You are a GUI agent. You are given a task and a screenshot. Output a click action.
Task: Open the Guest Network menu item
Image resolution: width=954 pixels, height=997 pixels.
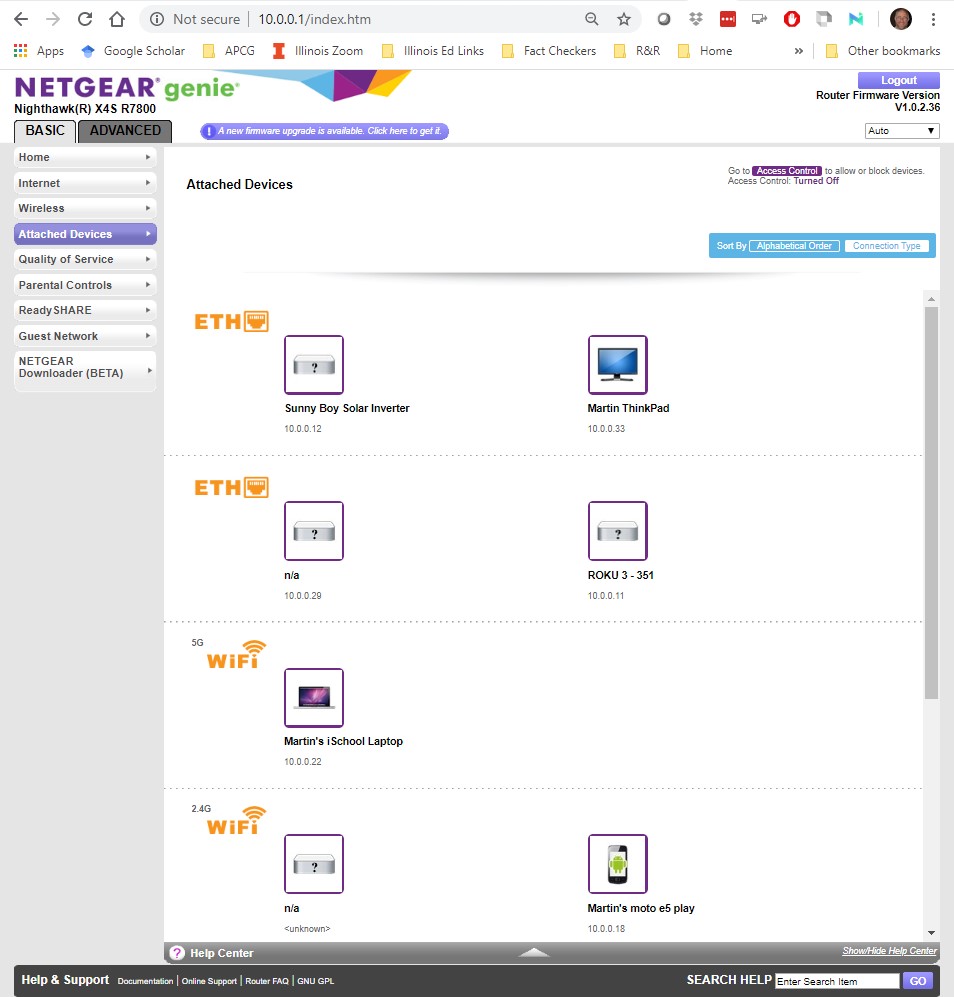85,336
